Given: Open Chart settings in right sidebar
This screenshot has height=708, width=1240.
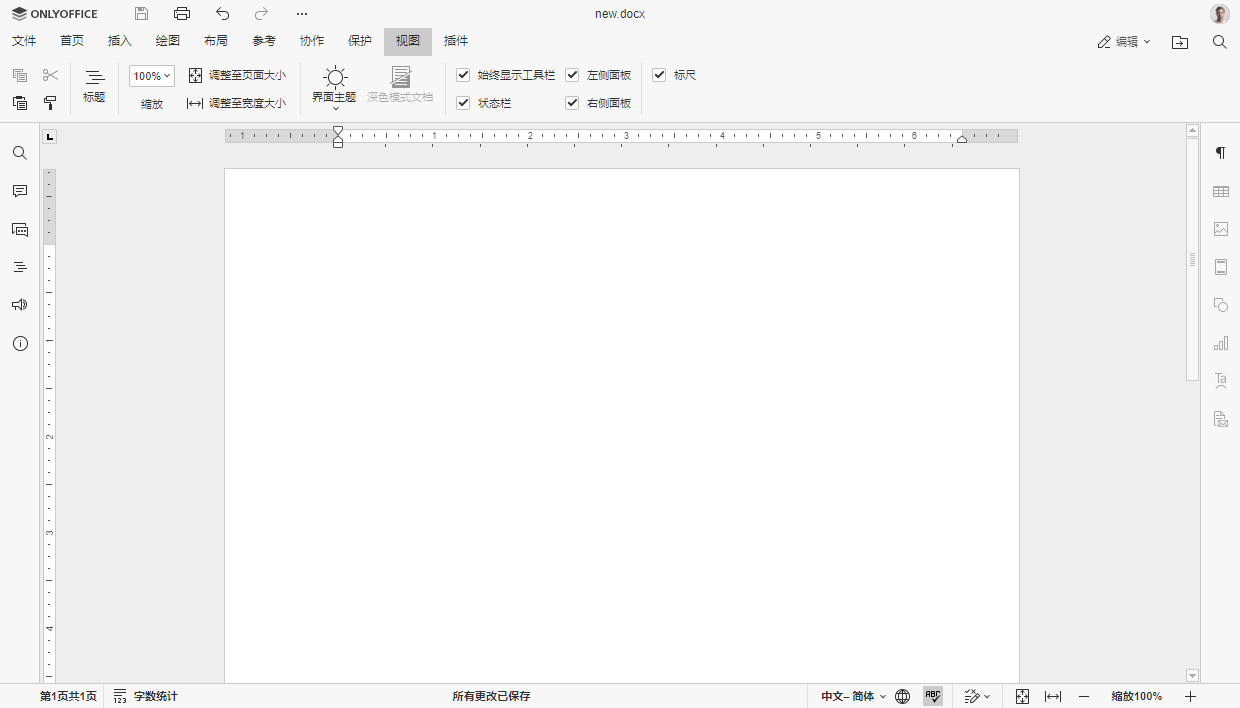Looking at the screenshot, I should pos(1221,343).
